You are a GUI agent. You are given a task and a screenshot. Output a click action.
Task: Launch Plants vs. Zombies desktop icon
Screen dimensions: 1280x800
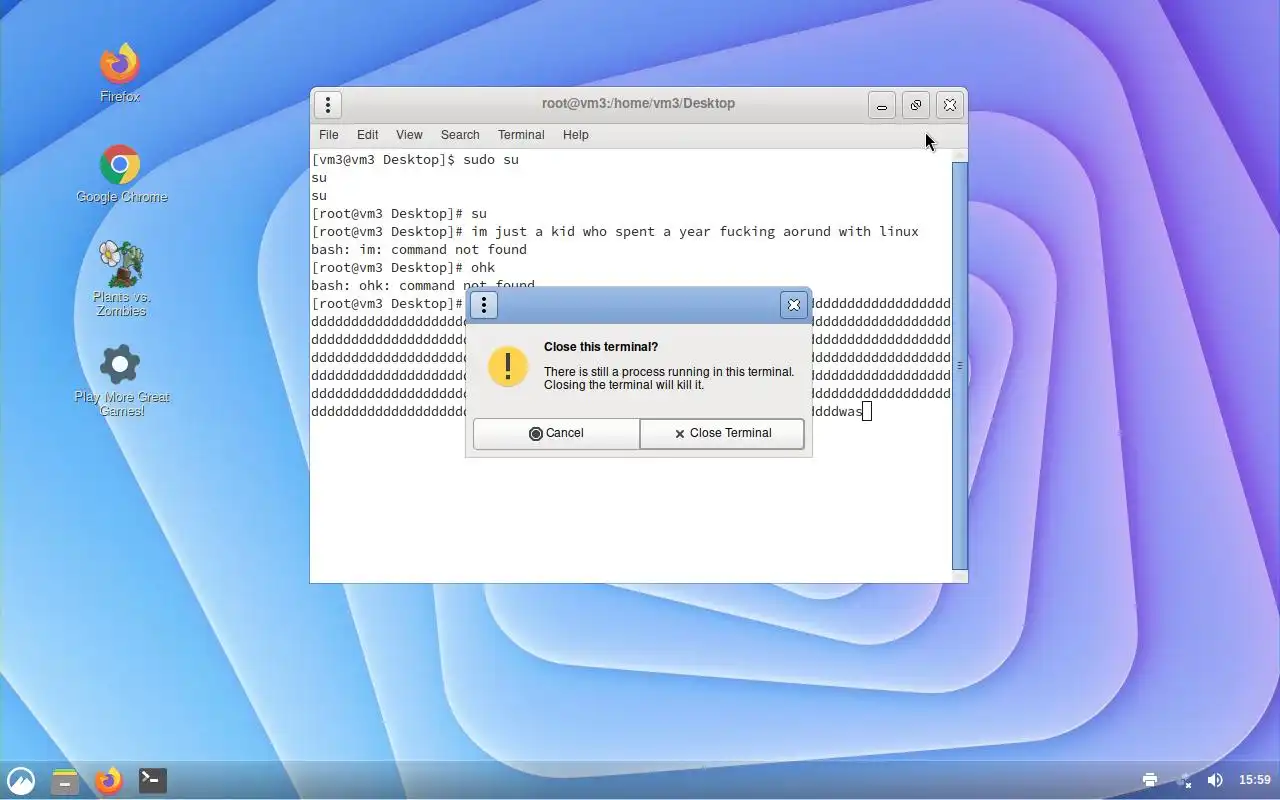121,278
